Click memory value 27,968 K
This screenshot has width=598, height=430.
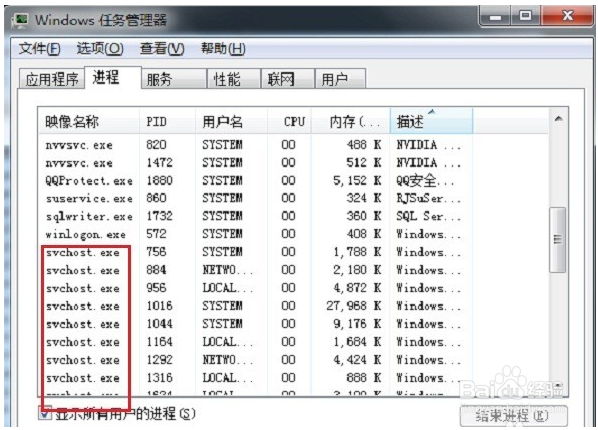[x=354, y=306]
